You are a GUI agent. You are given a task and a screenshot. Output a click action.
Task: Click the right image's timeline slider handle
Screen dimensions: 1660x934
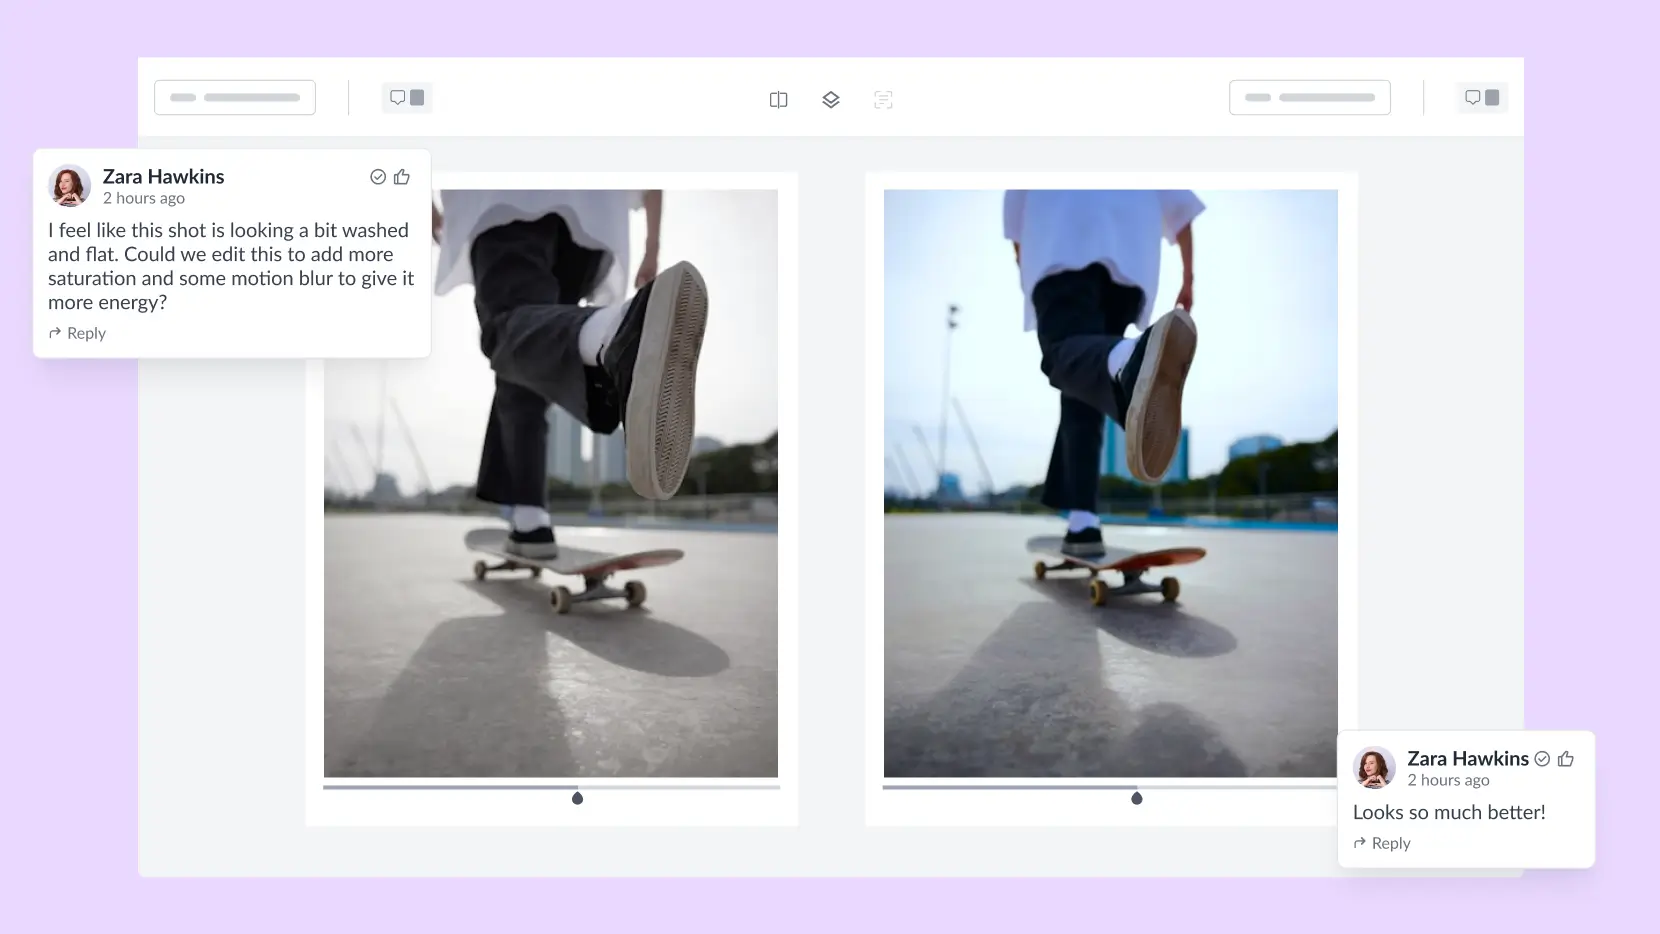(1136, 798)
